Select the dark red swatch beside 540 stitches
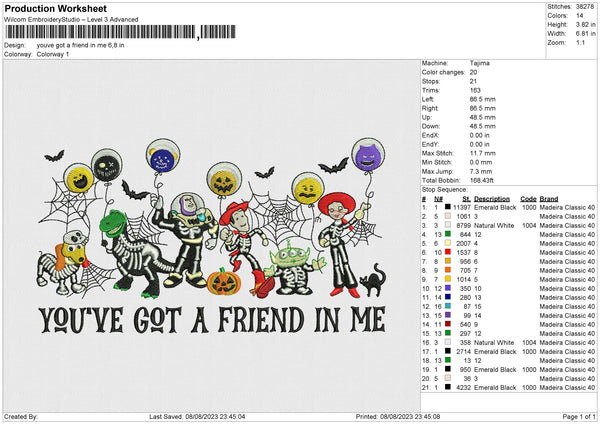This screenshot has width=600, height=424. [x=447, y=324]
